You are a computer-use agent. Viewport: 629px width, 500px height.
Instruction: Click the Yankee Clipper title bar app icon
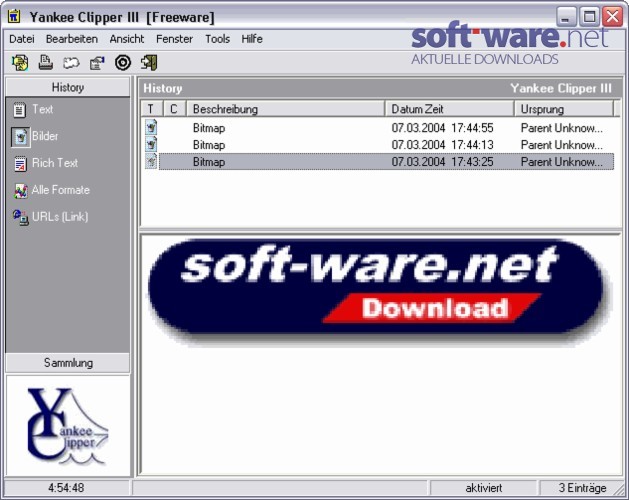coord(14,16)
